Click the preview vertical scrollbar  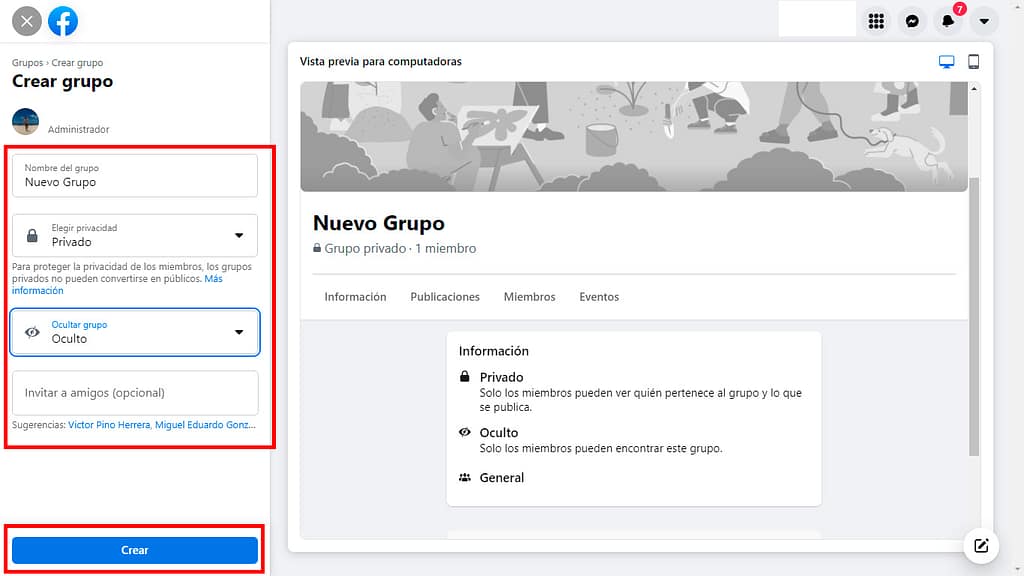pyautogui.click(x=974, y=300)
